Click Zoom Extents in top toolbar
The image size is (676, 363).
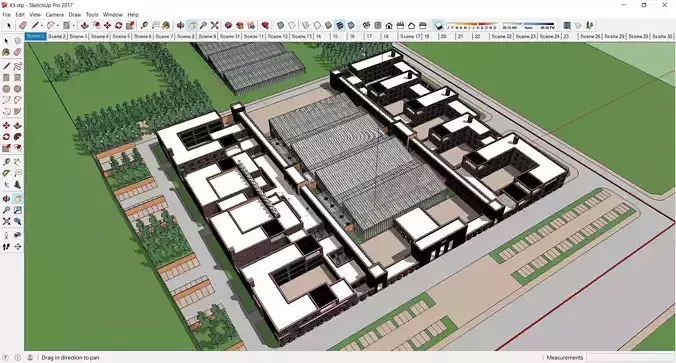[x=215, y=25]
